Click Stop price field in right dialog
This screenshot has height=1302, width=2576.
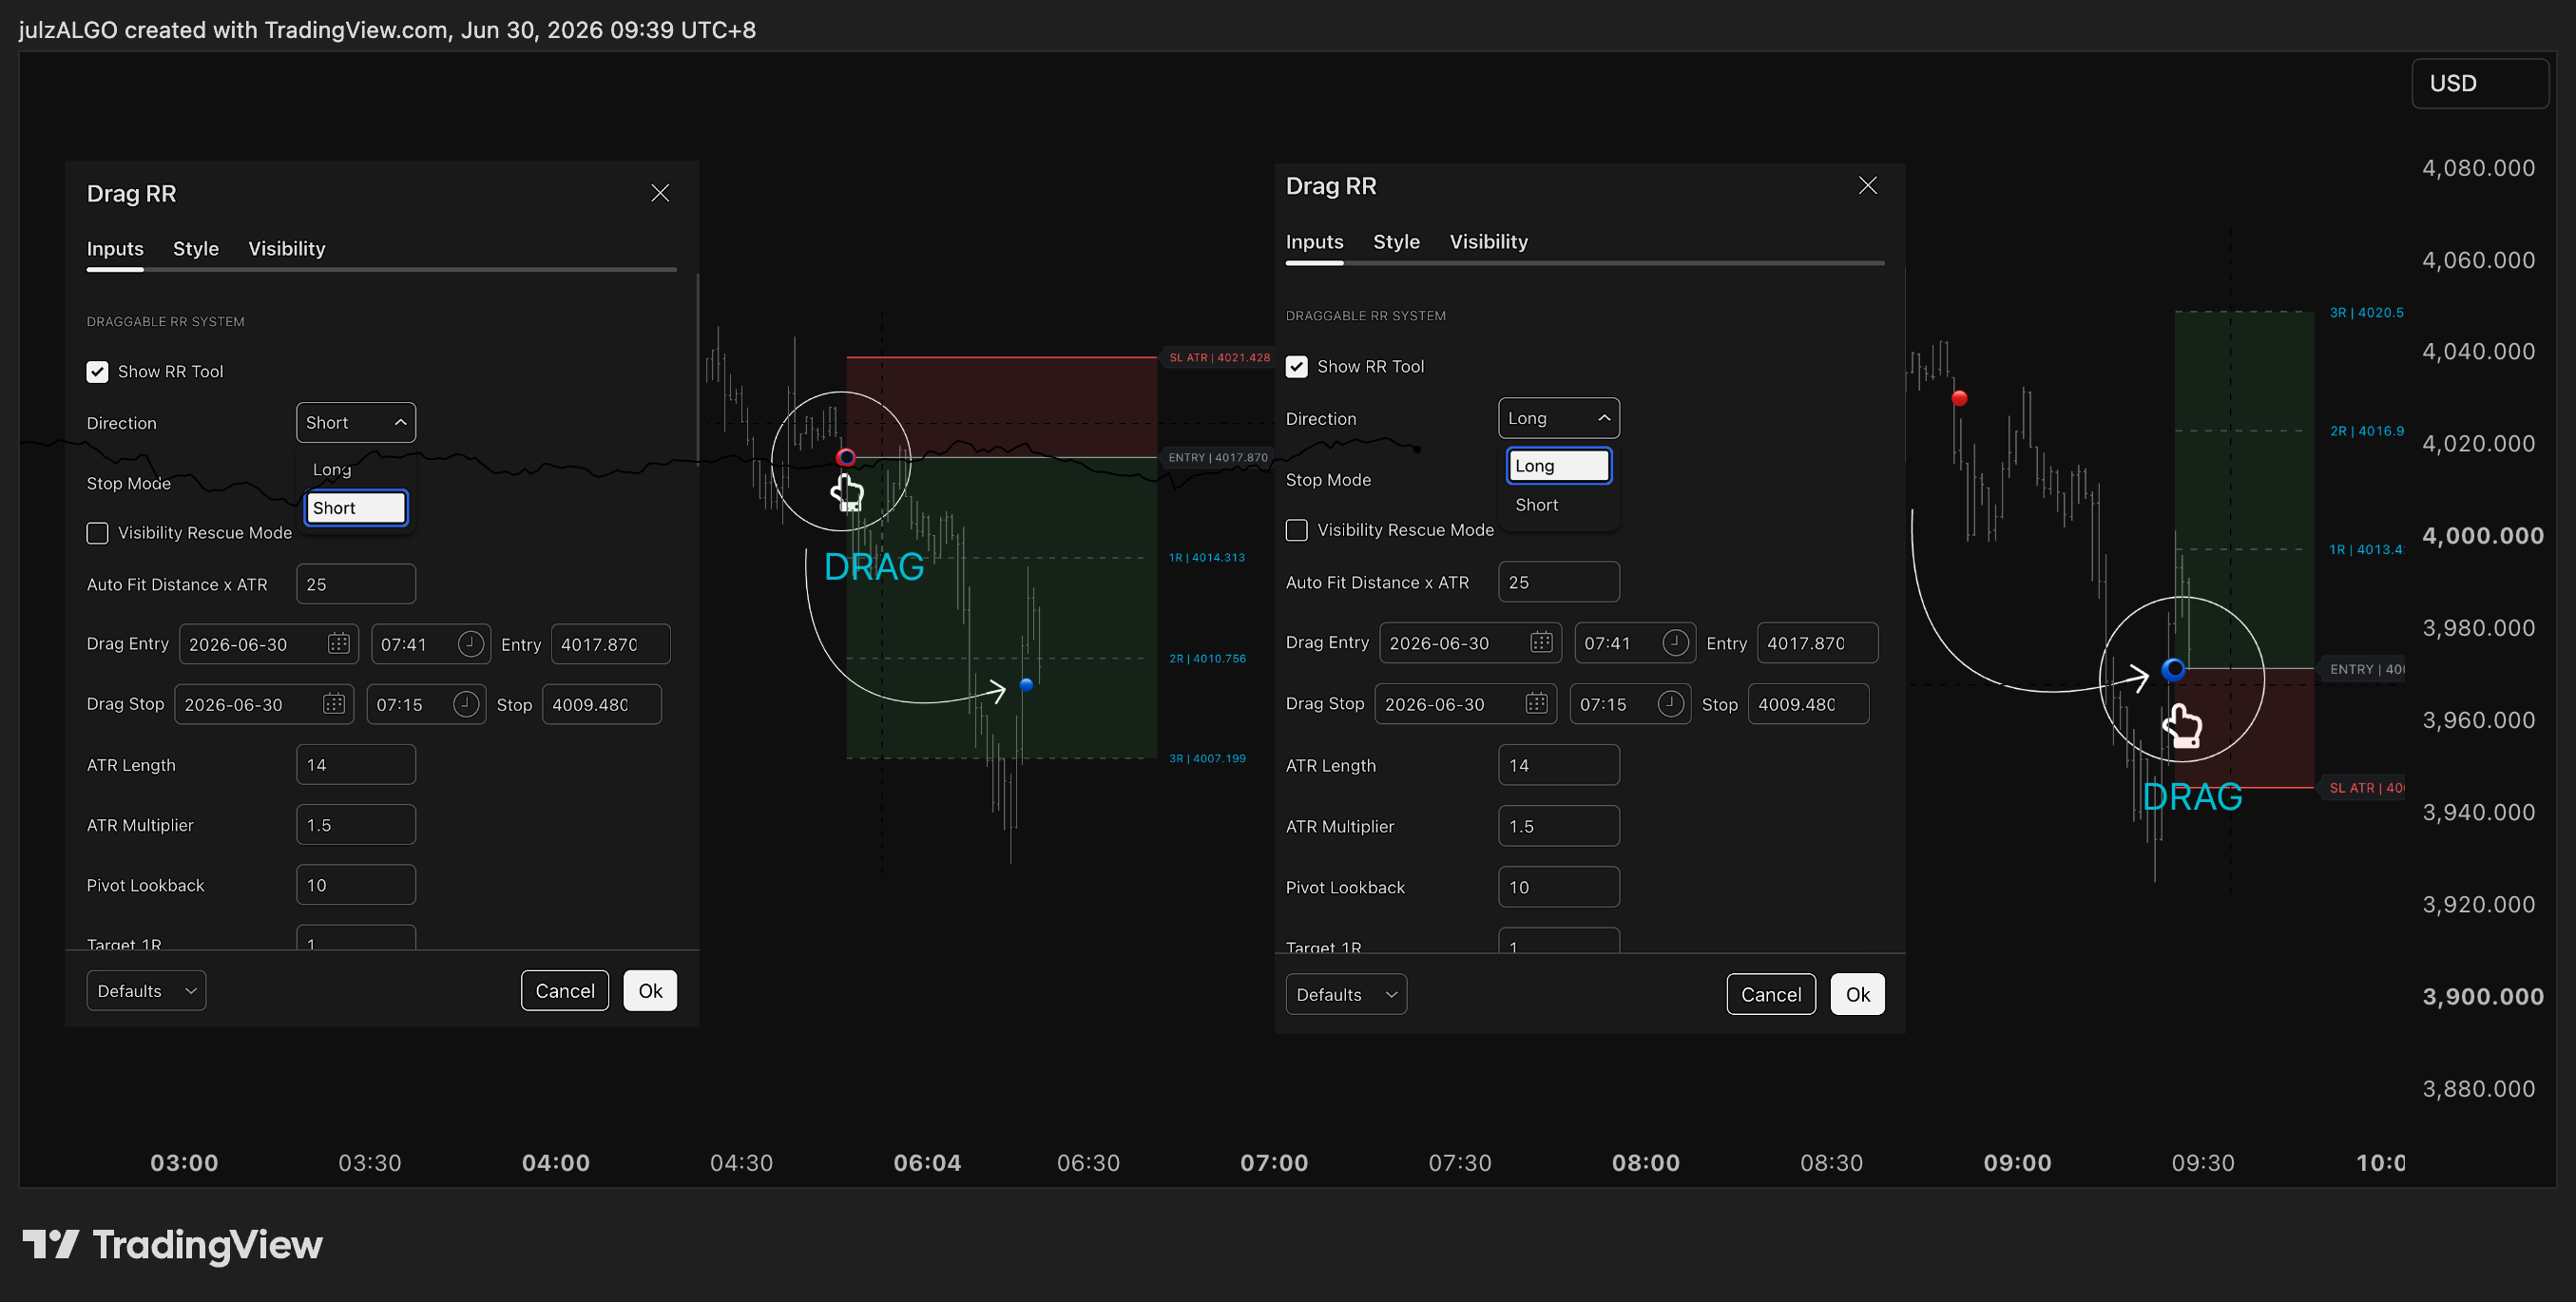[x=1808, y=704]
